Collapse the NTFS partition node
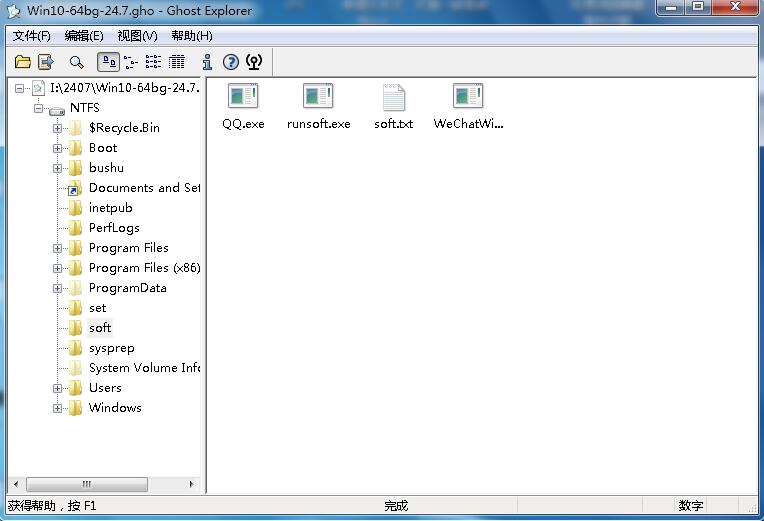 (38, 108)
